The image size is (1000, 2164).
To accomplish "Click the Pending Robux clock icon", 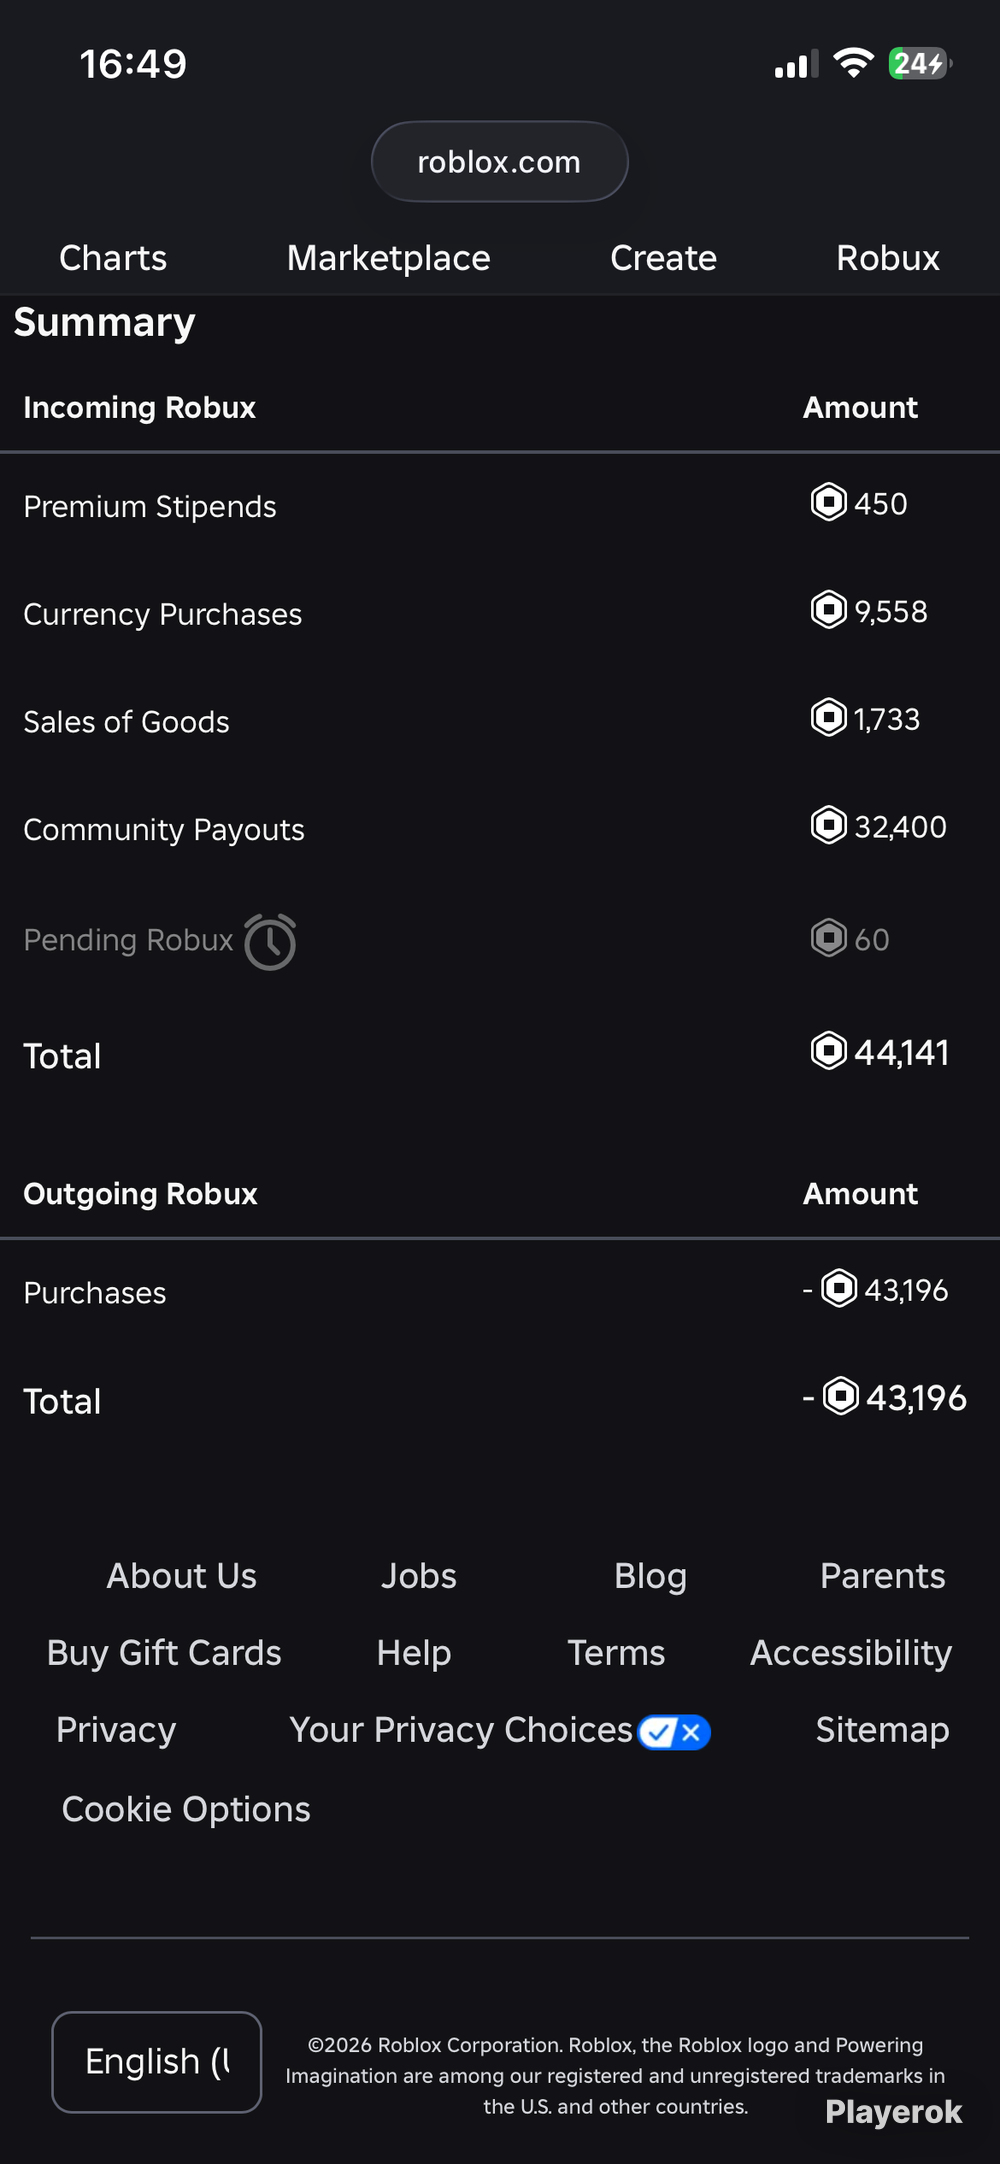I will 270,941.
